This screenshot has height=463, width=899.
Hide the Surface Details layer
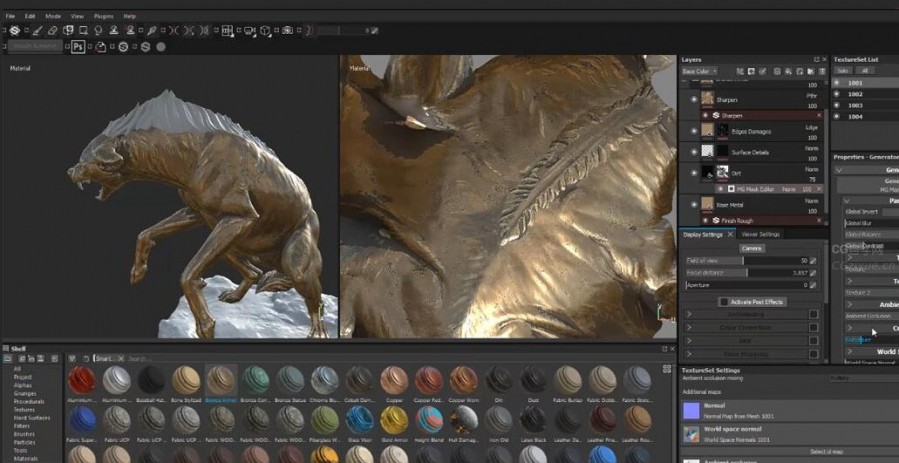[x=694, y=152]
